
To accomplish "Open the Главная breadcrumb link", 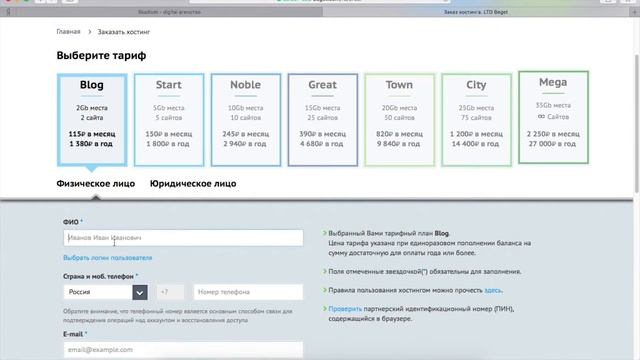I will tap(68, 31).
